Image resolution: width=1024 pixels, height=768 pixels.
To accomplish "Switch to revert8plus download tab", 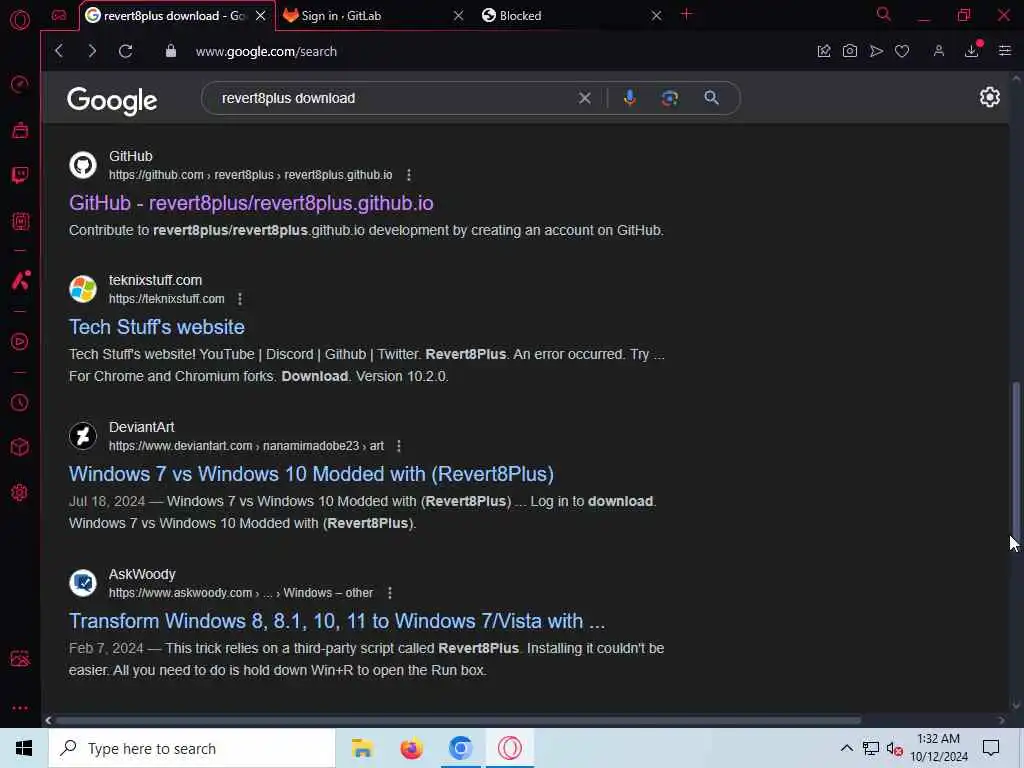I will [167, 16].
